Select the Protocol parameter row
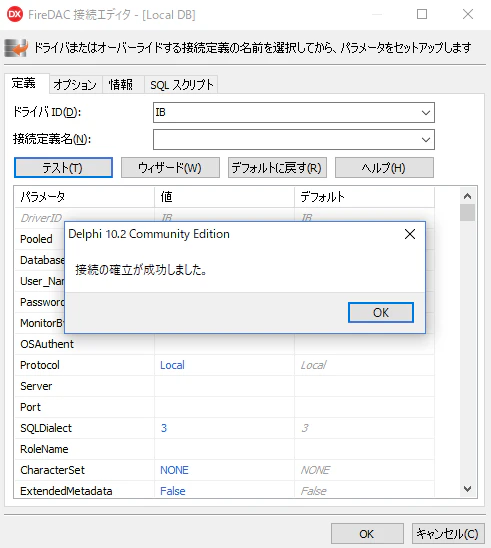The height and width of the screenshot is (548, 491). coord(224,365)
